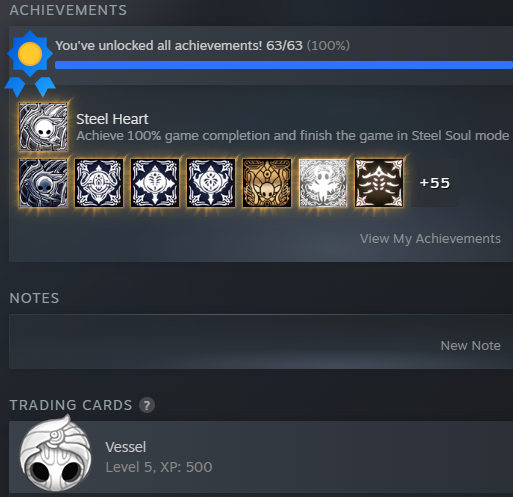Viewport: 513px width, 497px height.
Task: Create a New Note
Action: 470,346
